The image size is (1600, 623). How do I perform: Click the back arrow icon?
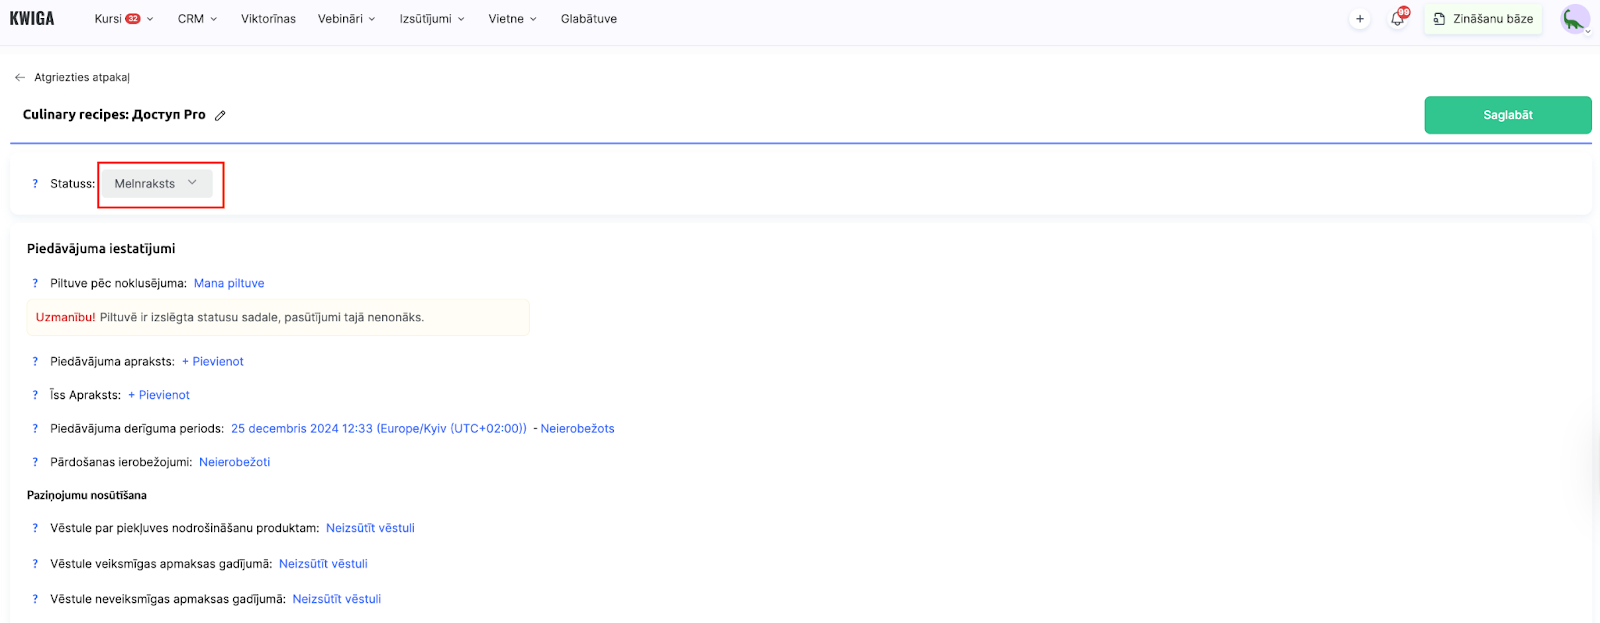20,77
